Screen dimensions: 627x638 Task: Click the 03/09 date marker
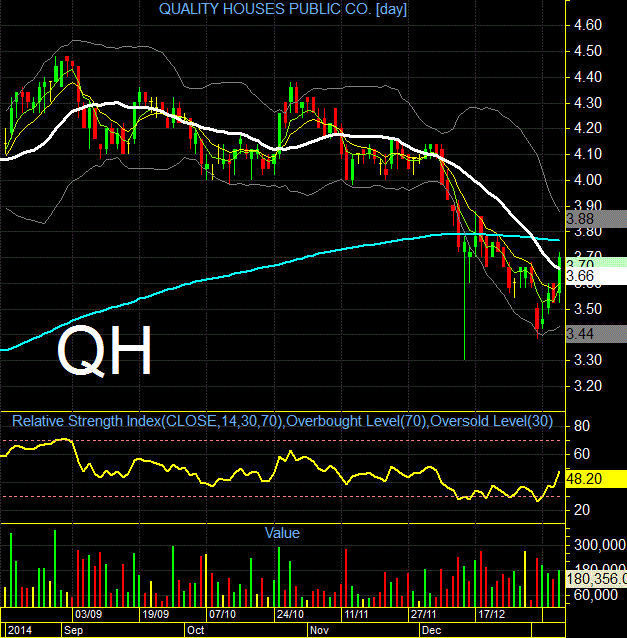pyautogui.click(x=88, y=614)
